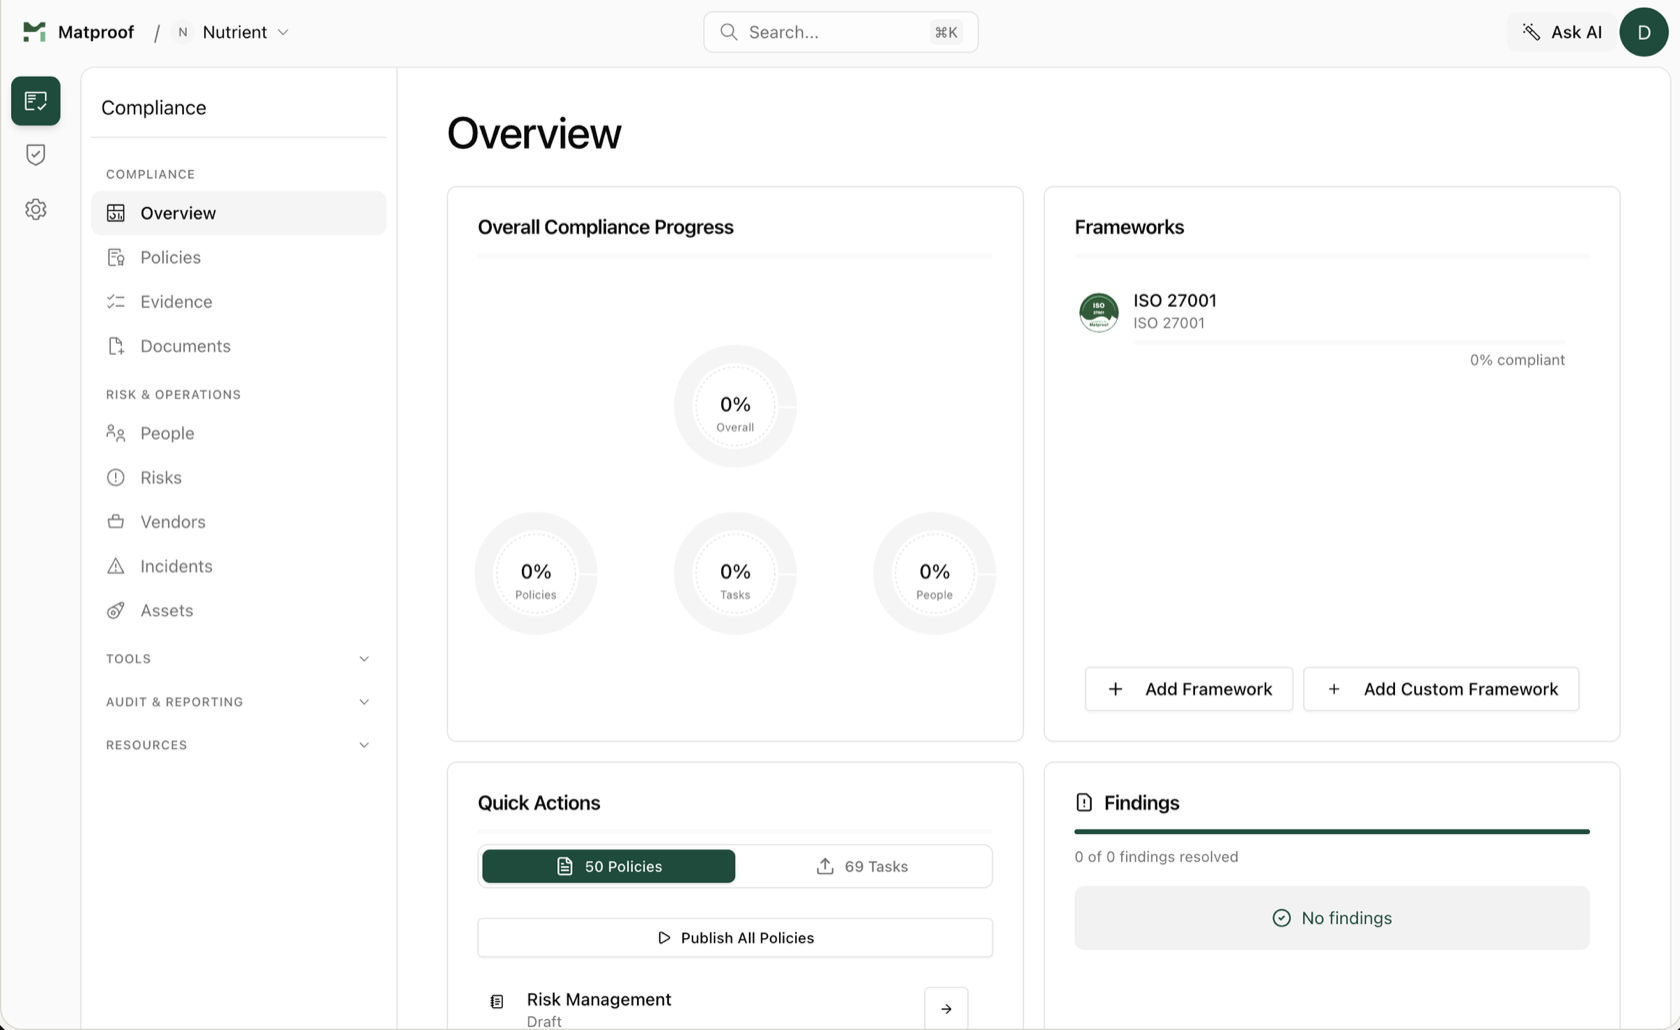Open Risk Management with the arrow button
The image size is (1680, 1030).
pos(946,1008)
